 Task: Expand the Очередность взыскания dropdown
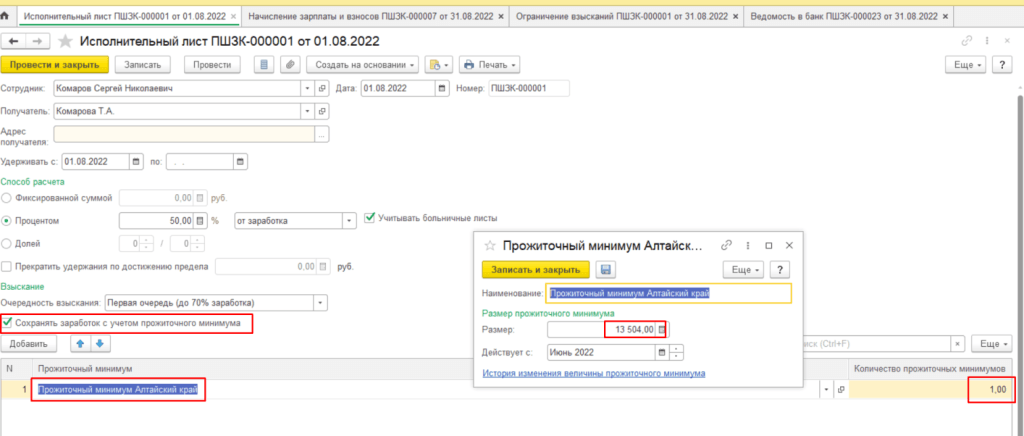pos(320,302)
